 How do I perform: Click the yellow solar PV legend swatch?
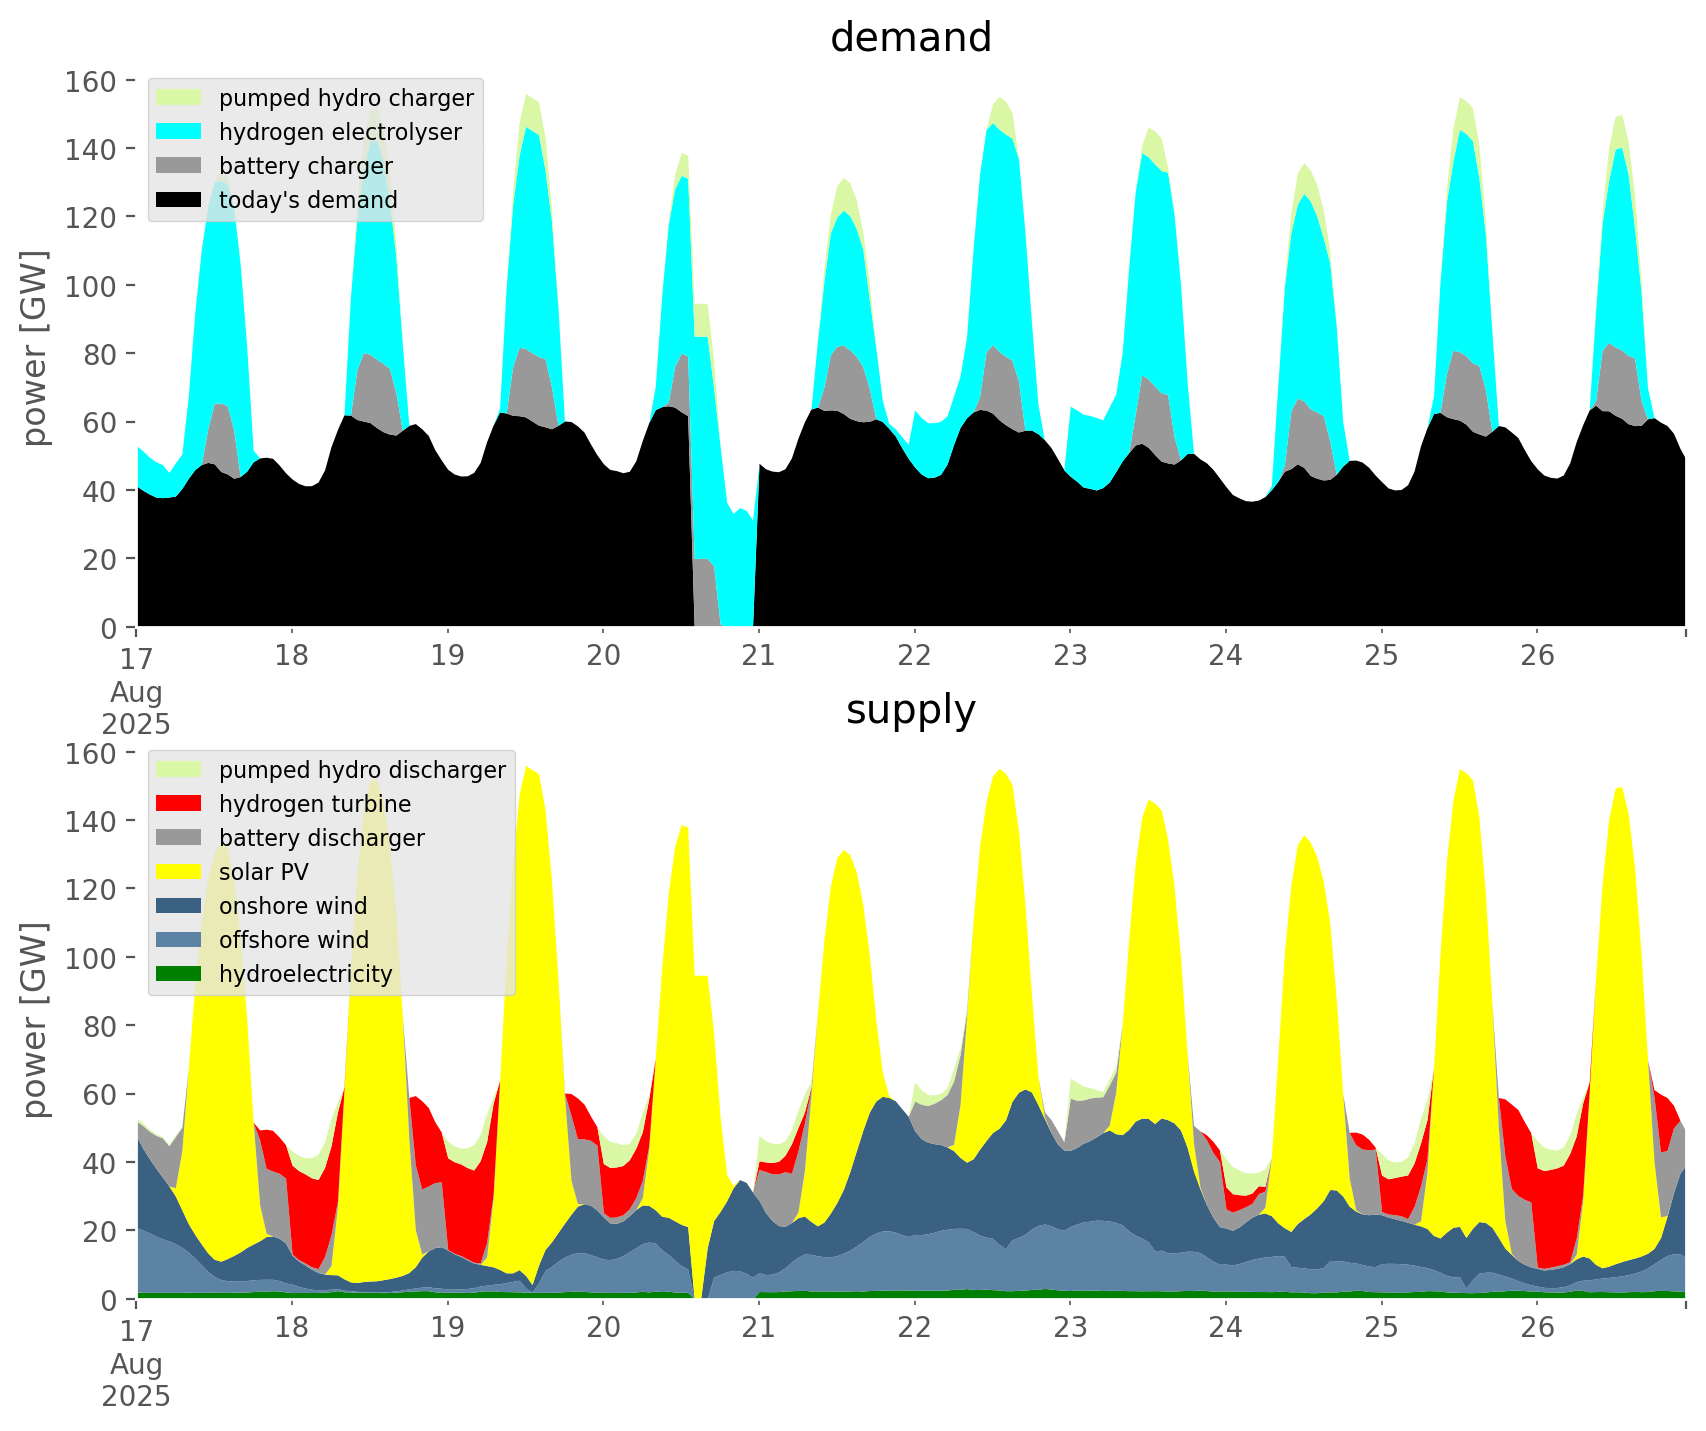click(x=179, y=872)
